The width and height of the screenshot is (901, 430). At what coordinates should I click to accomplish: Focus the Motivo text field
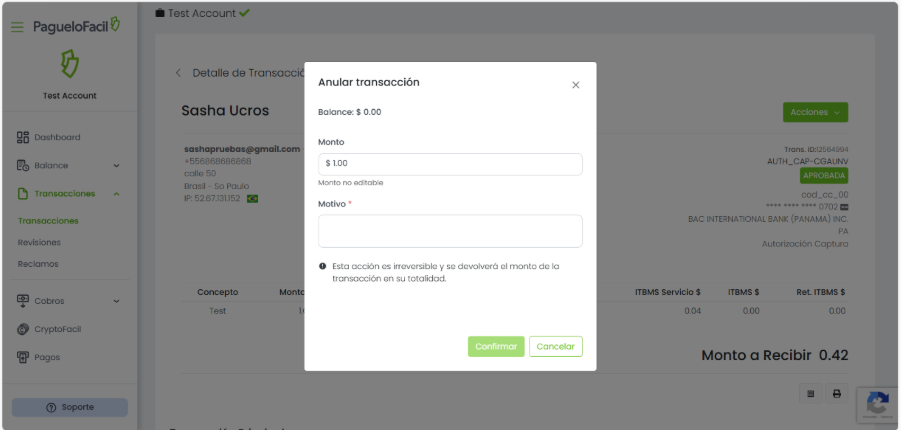[x=450, y=231]
